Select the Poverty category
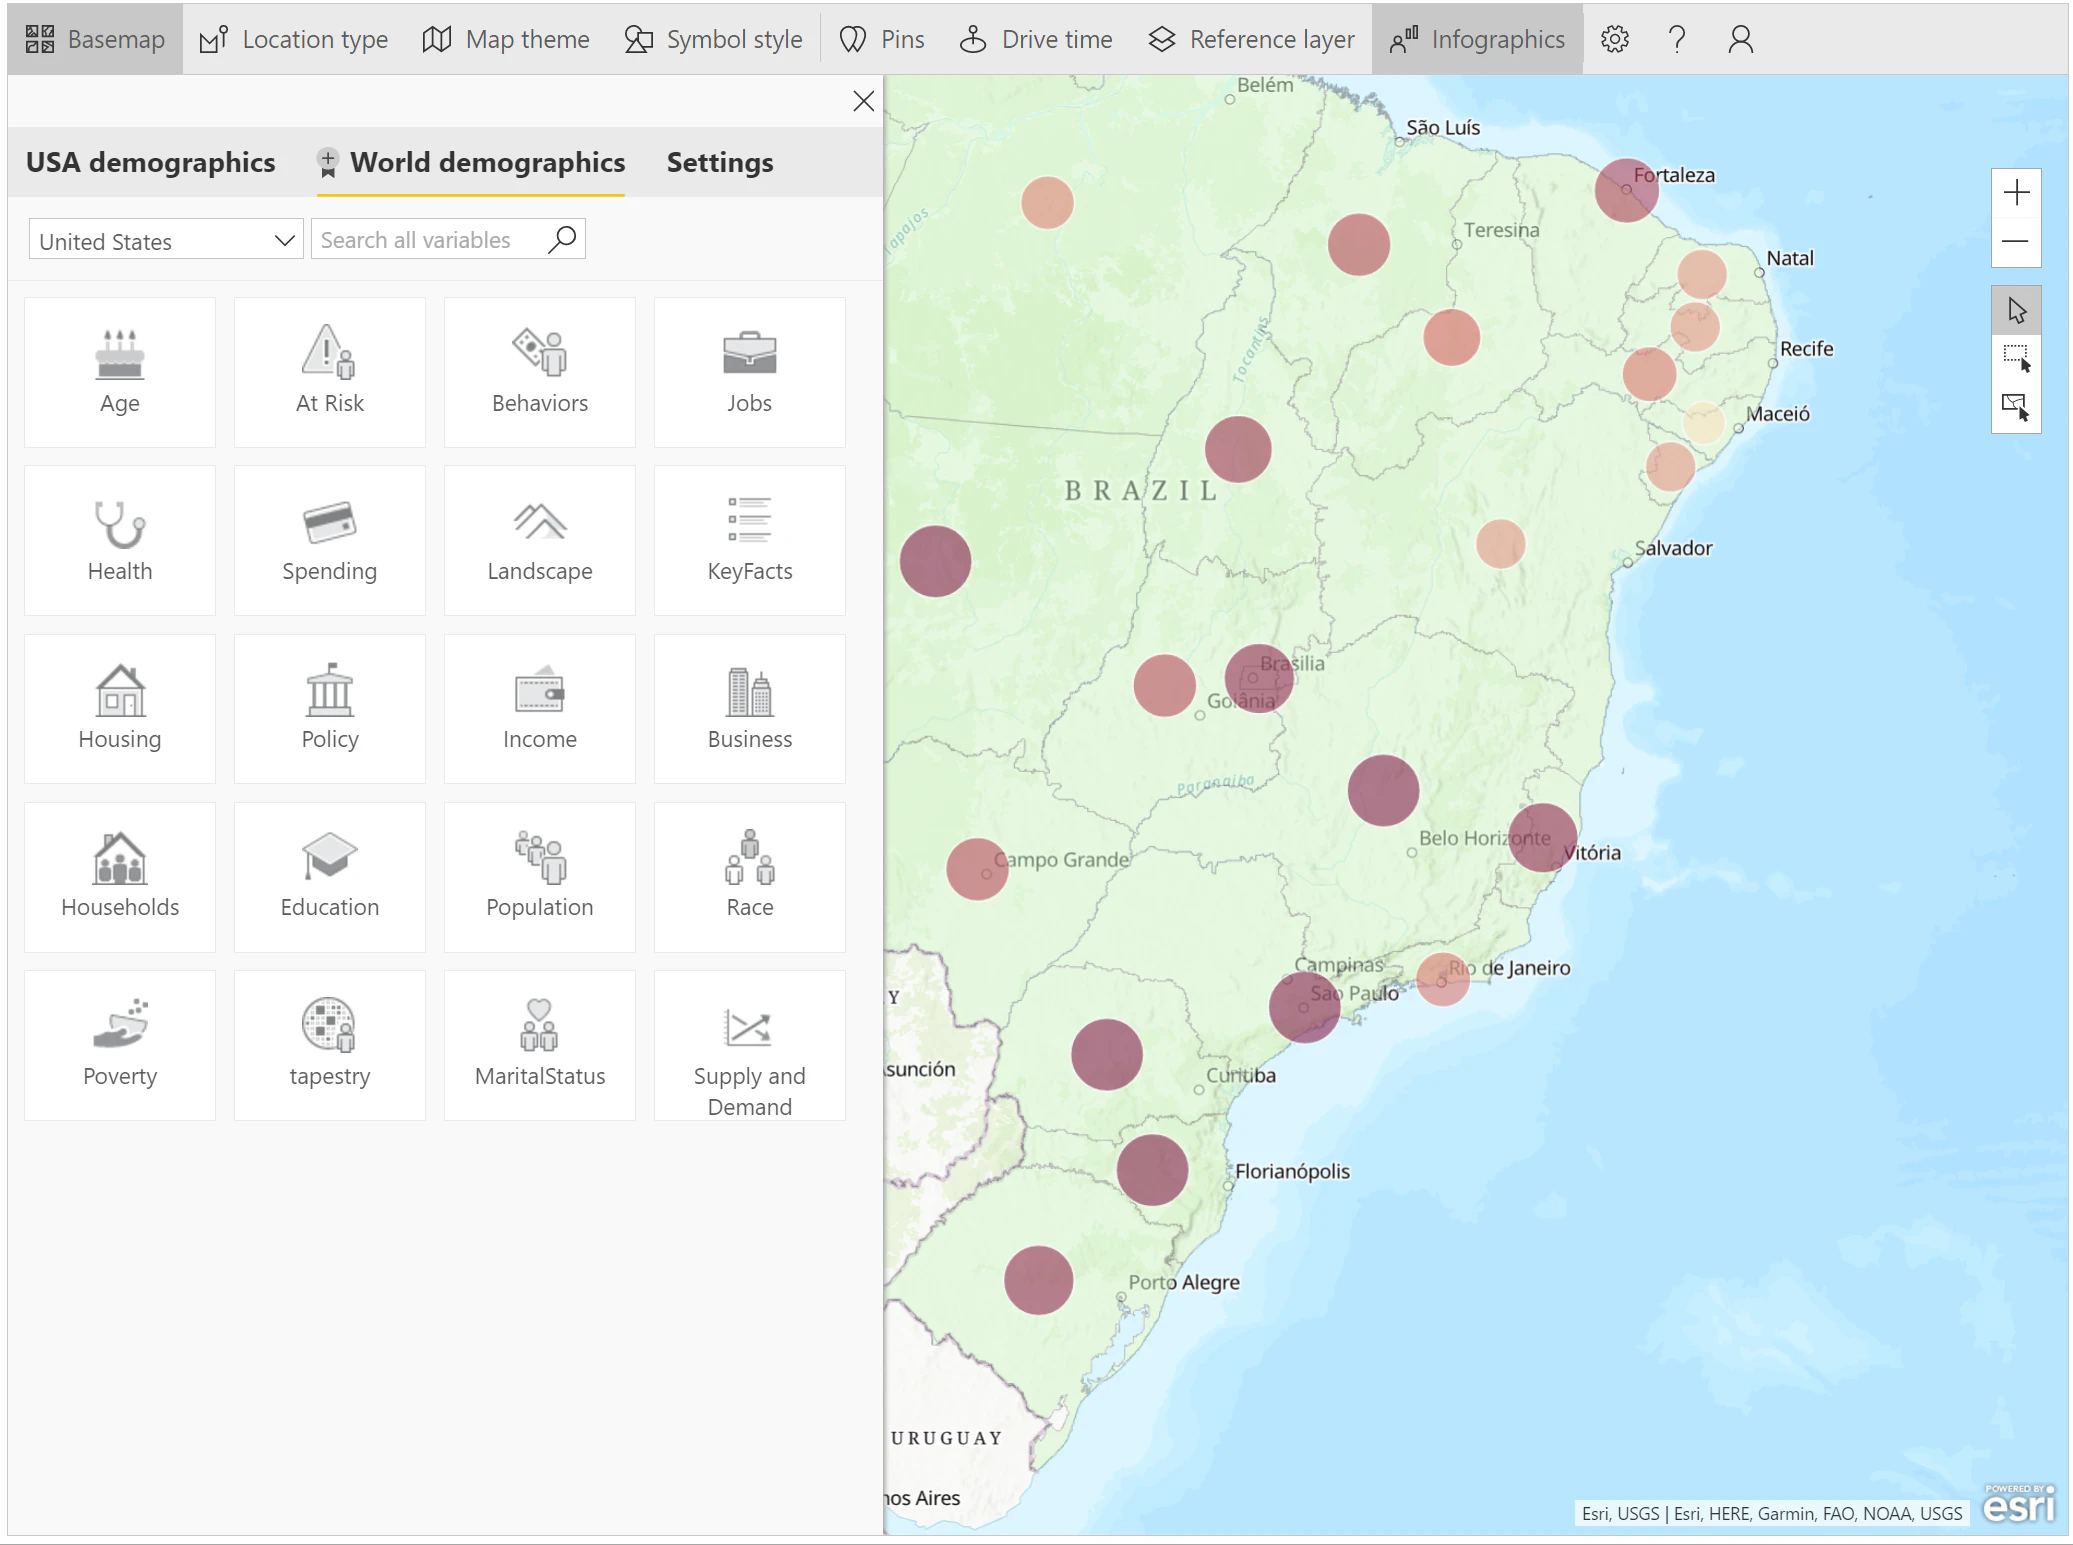The image size is (2073, 1545). [120, 1045]
